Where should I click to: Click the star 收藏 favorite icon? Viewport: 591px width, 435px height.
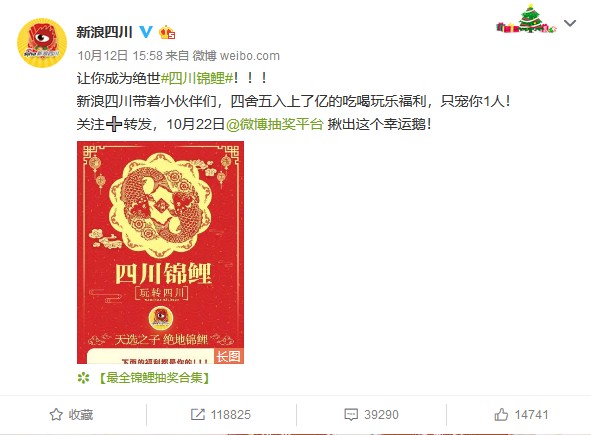pyautogui.click(x=56, y=415)
